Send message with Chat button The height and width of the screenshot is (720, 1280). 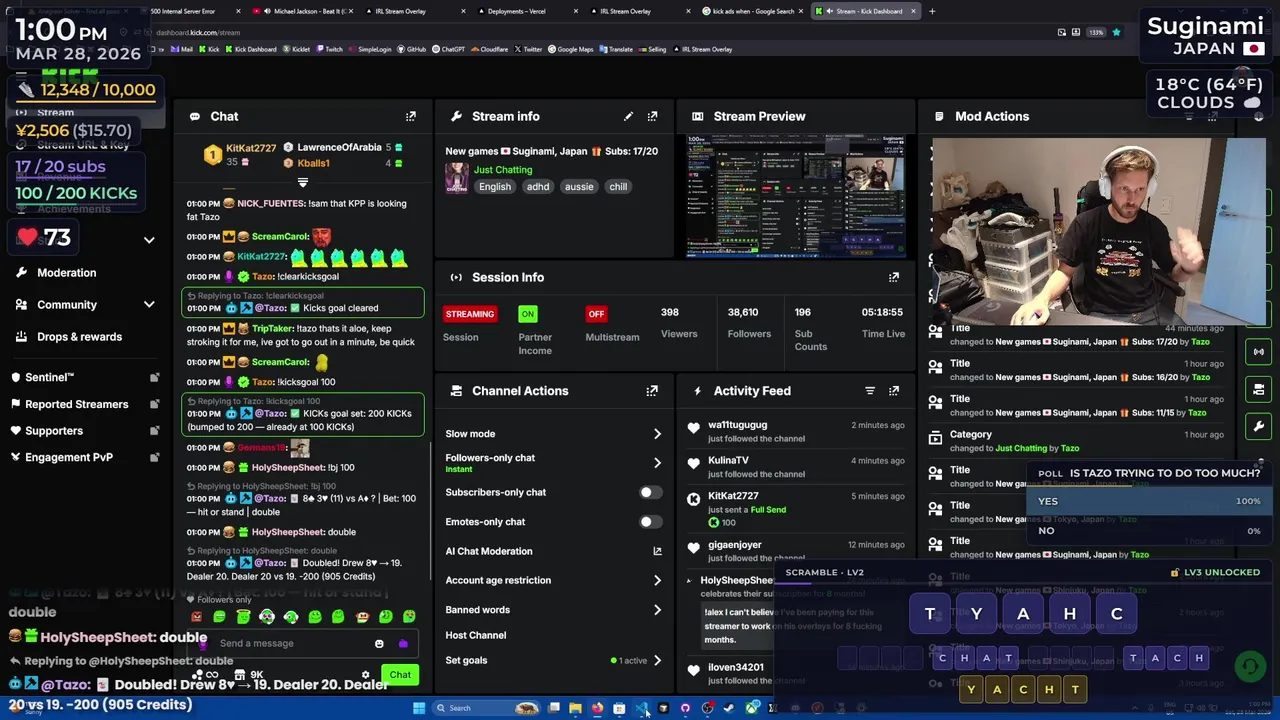(400, 675)
